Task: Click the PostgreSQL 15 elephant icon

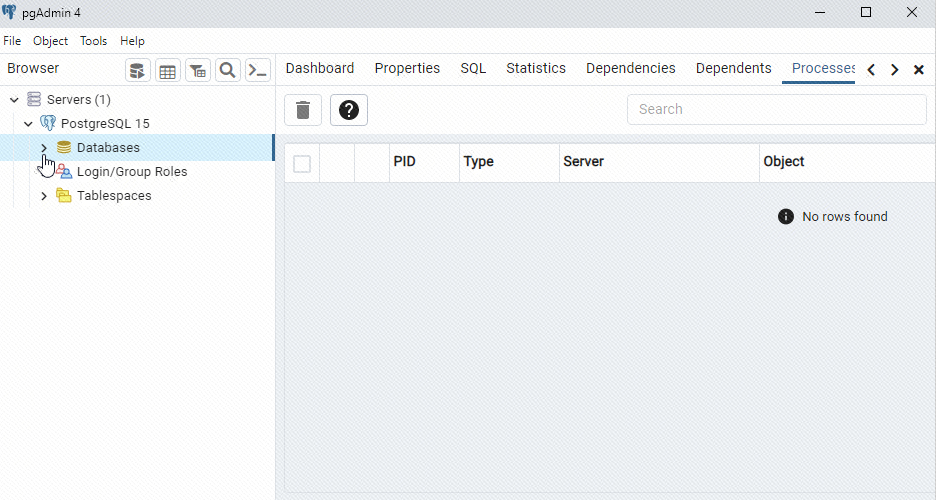Action: [x=48, y=123]
